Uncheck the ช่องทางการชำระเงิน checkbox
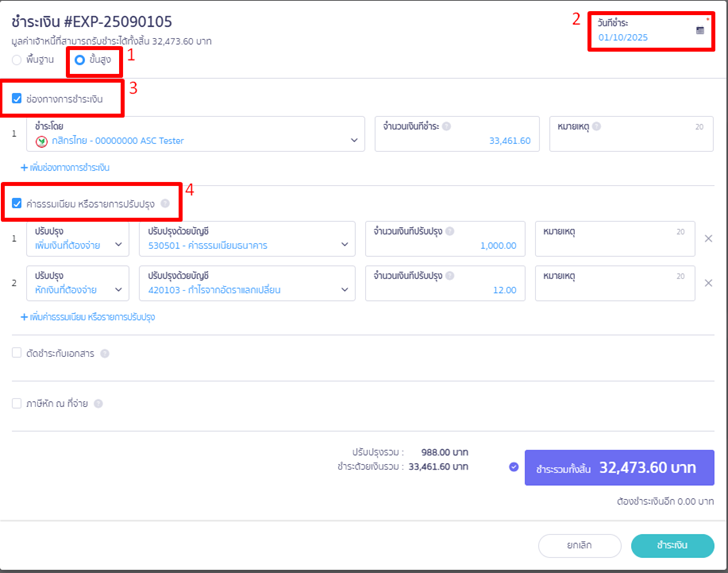Image resolution: width=728 pixels, height=573 pixels. click(x=17, y=99)
